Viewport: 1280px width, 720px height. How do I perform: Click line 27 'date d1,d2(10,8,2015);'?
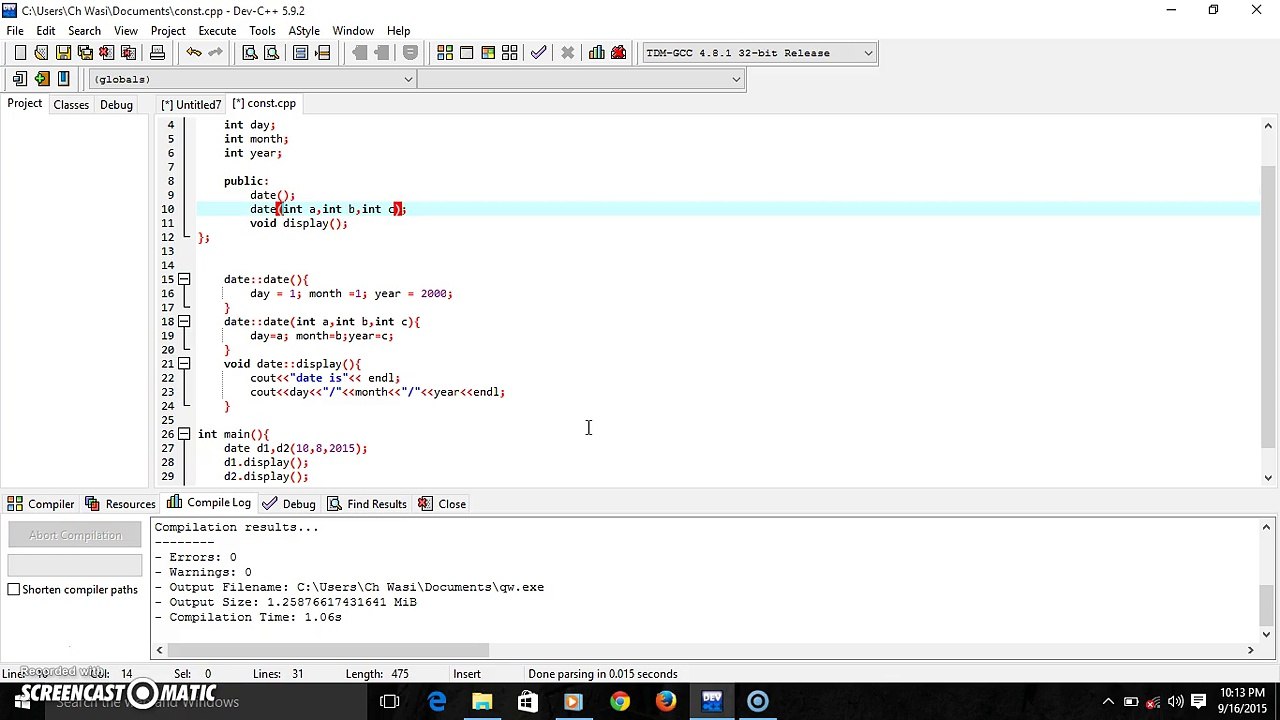295,448
